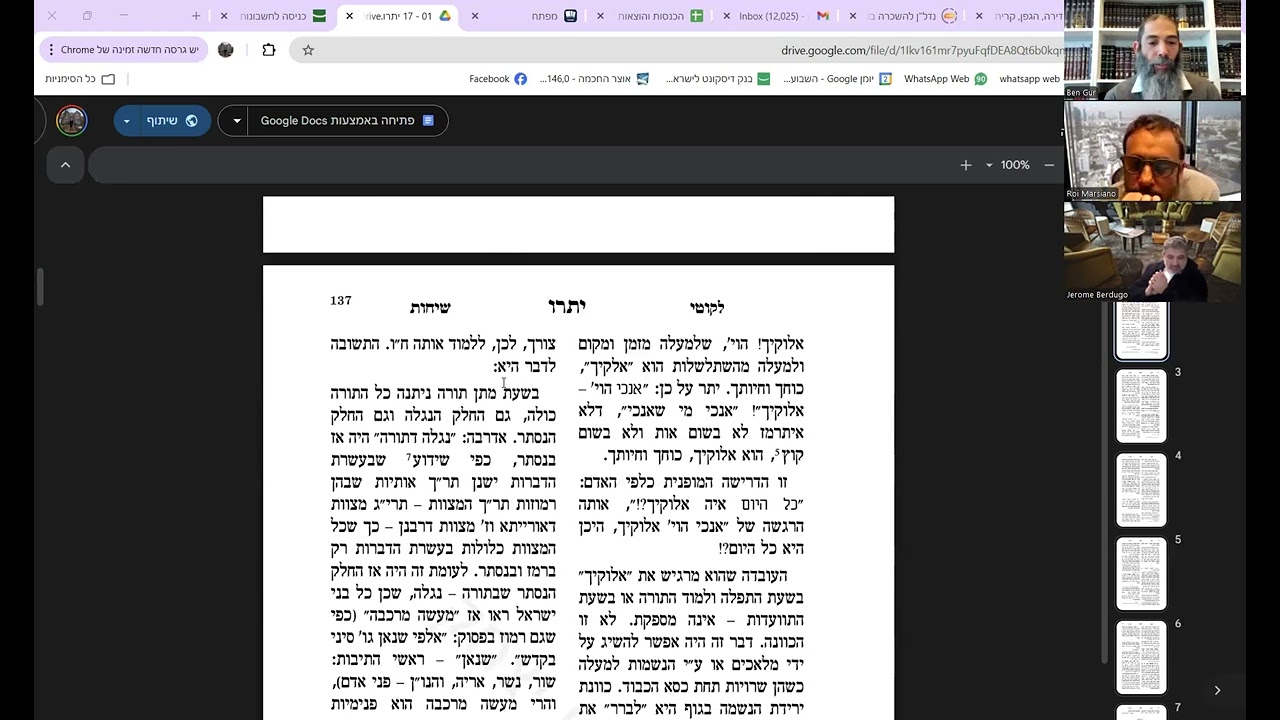Close the Gmail Inbox tab
This screenshot has height=720, width=1280.
point(726,16)
